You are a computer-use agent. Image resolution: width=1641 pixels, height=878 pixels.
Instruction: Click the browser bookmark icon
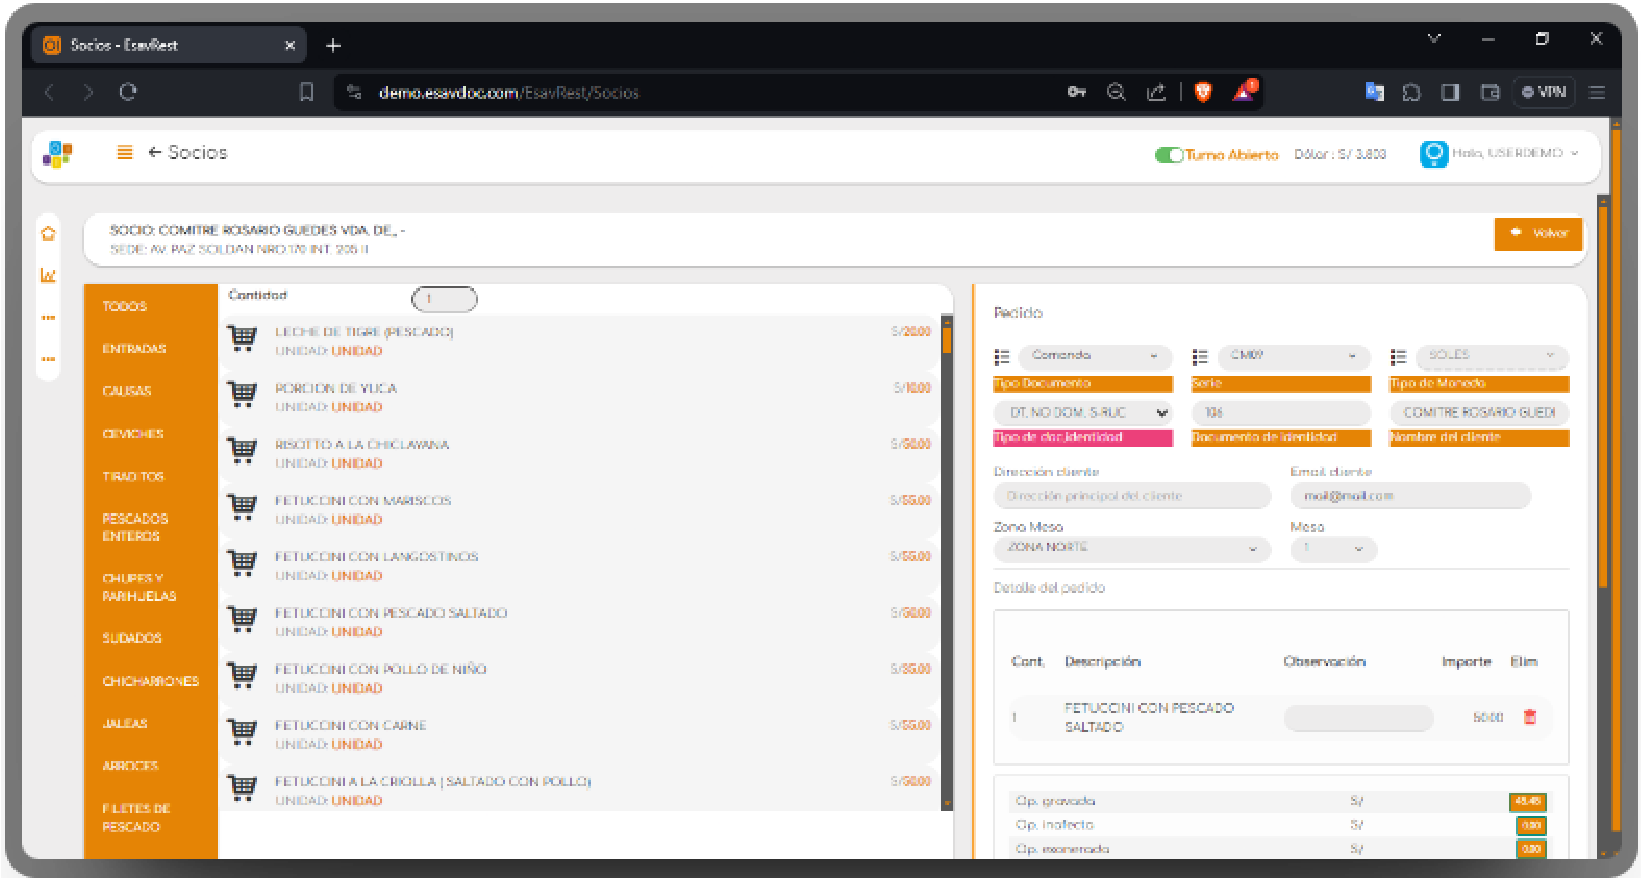point(307,92)
